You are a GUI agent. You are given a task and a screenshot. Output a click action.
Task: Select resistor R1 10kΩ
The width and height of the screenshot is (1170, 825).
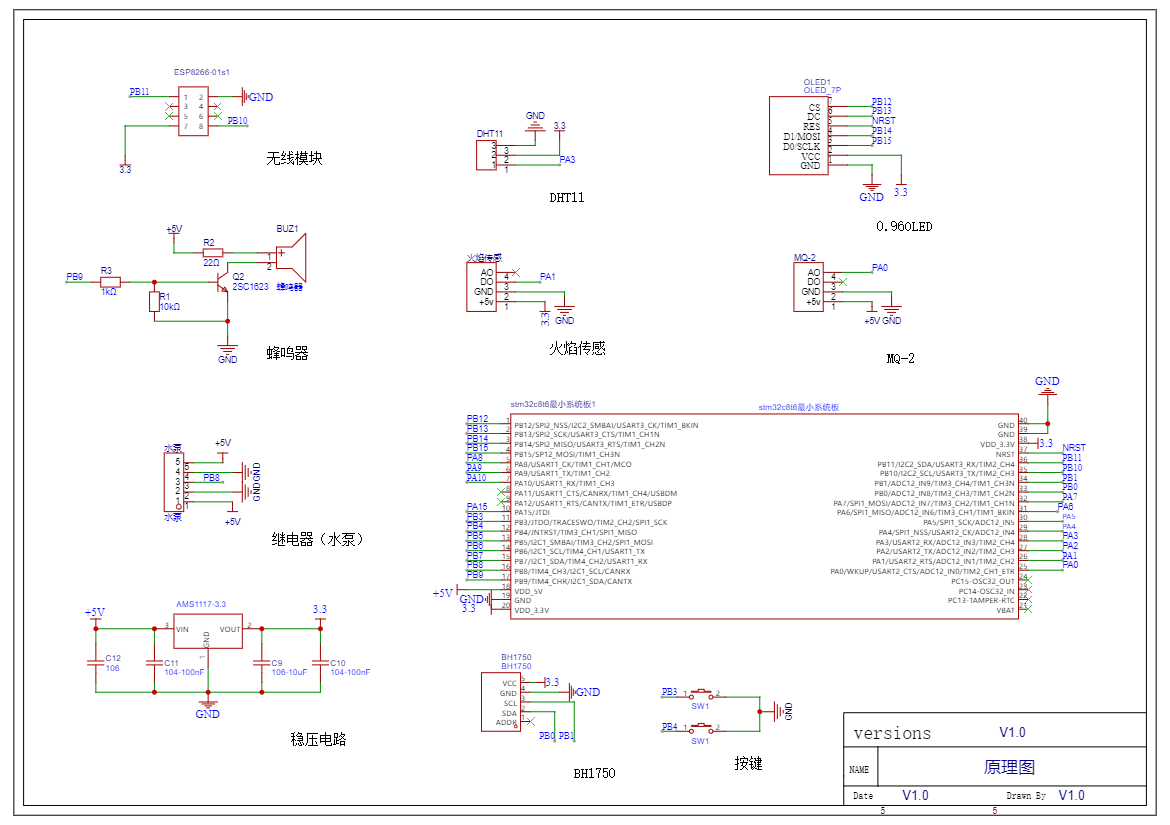pos(154,301)
